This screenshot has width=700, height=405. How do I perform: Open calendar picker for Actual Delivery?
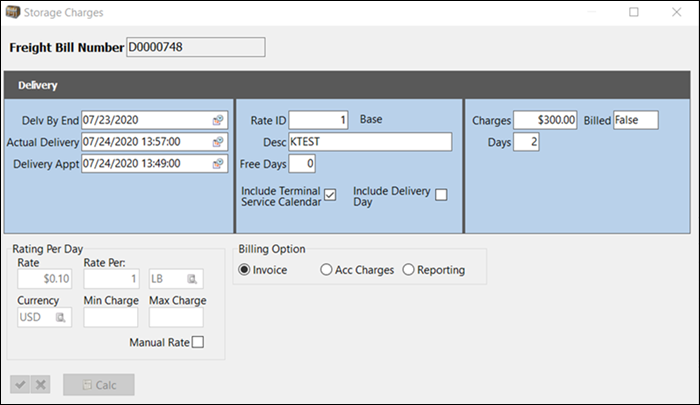tap(217, 142)
